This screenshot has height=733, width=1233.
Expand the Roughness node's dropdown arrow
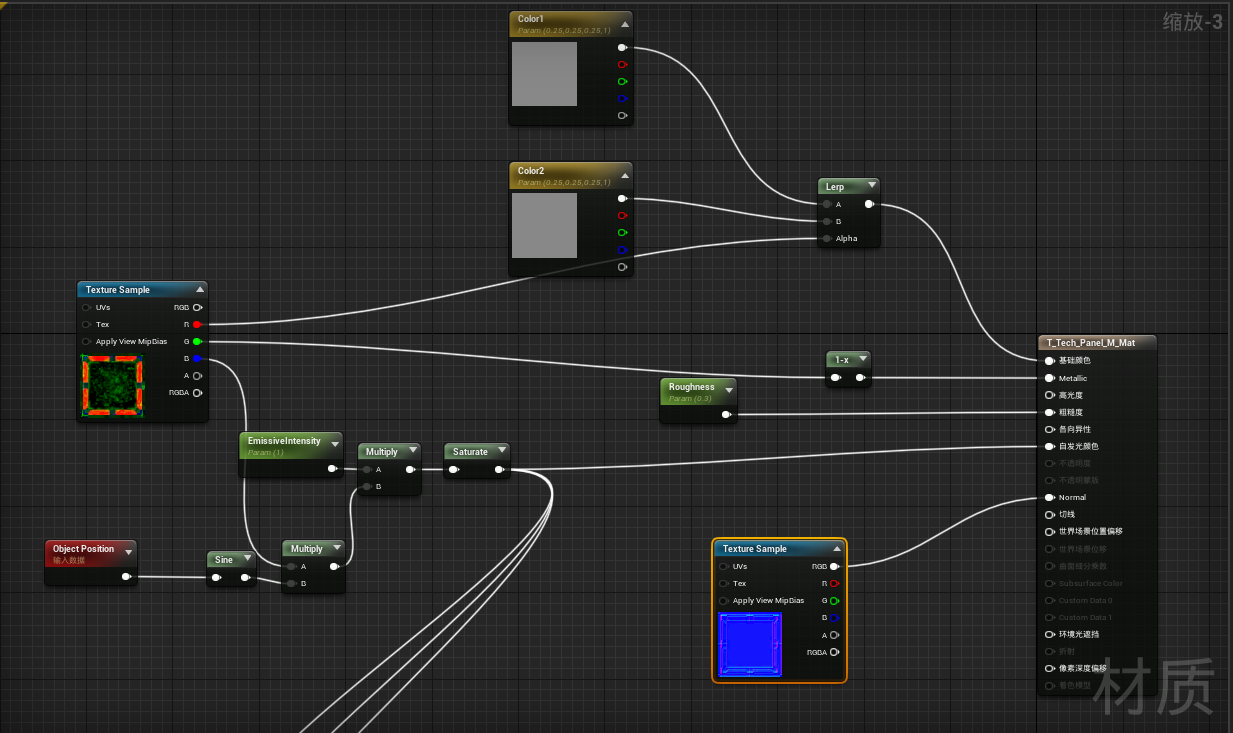729,390
